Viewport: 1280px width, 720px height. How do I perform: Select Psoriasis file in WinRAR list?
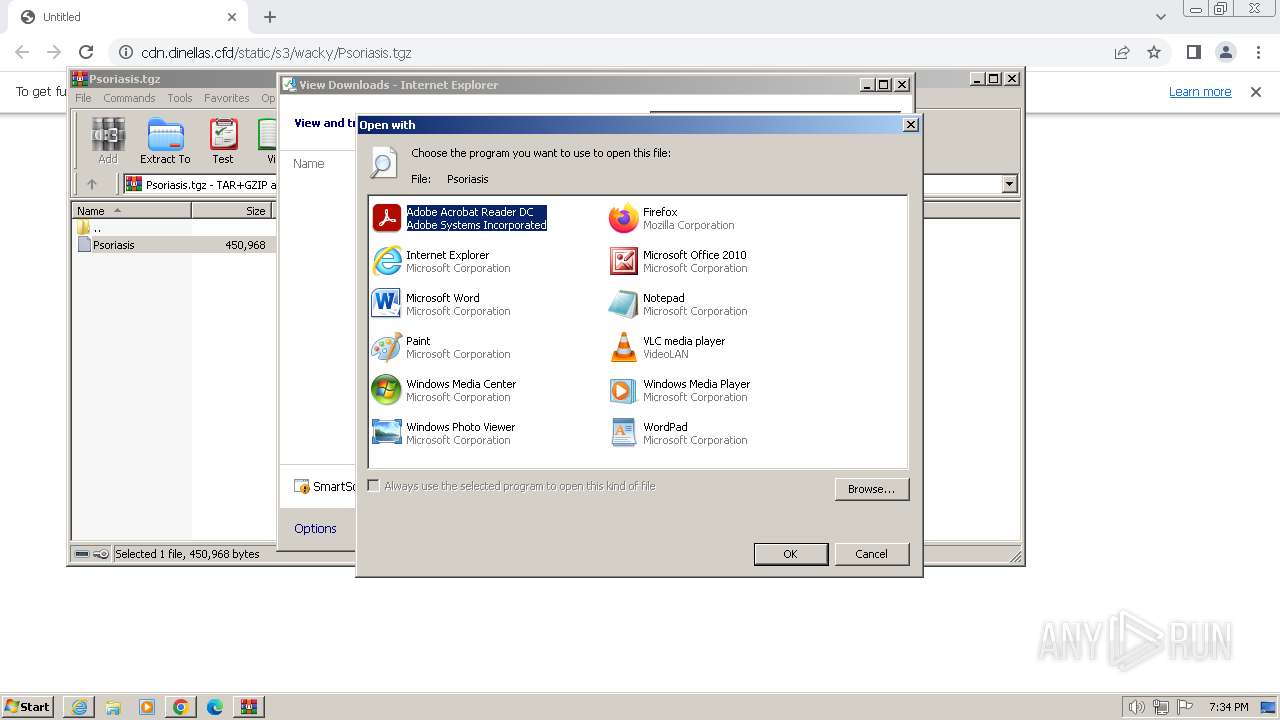172,245
